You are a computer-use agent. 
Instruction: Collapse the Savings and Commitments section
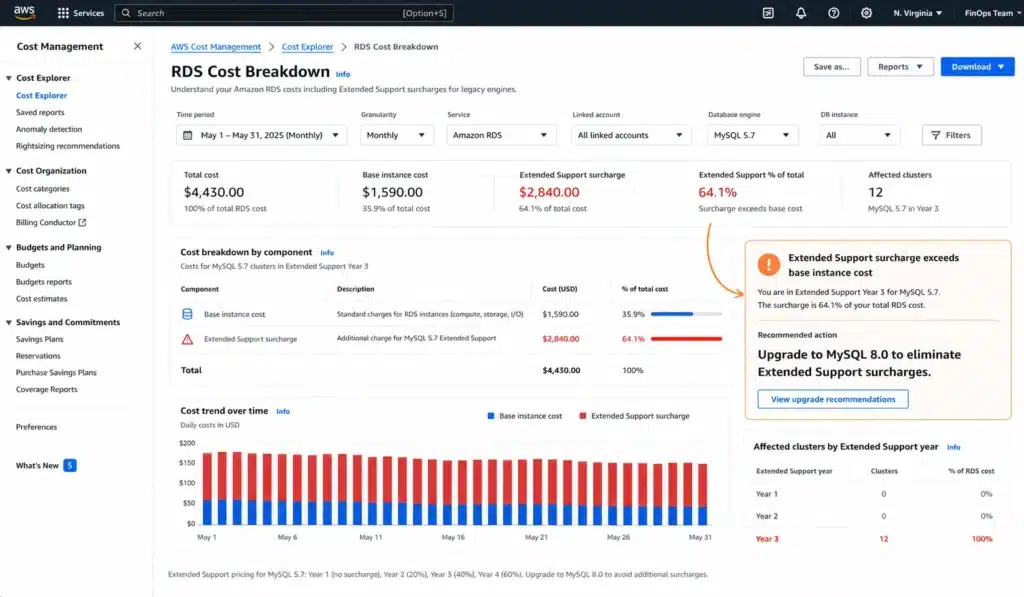(x=8, y=323)
